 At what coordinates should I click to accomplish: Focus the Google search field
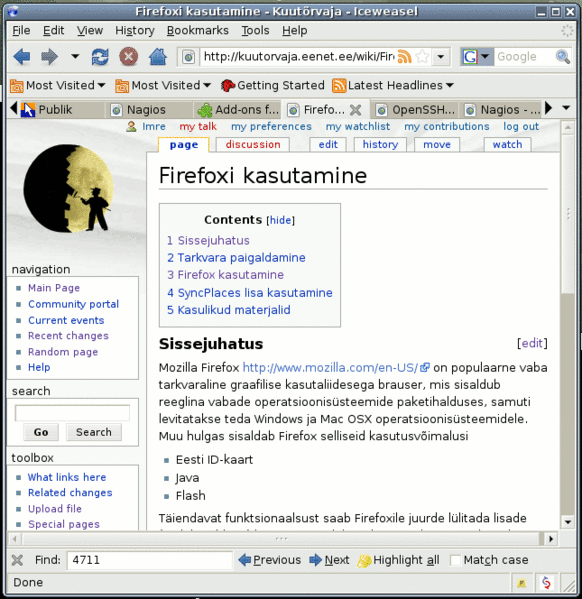[x=525, y=57]
